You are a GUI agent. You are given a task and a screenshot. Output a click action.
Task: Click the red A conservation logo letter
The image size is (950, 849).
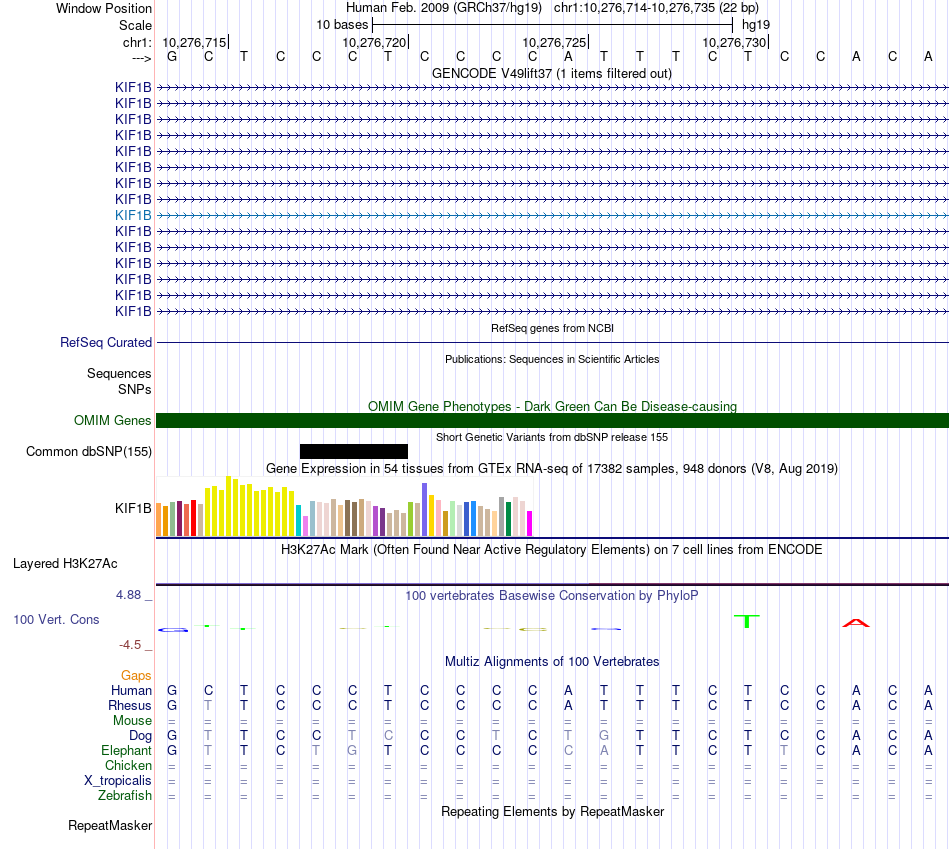tap(855, 623)
